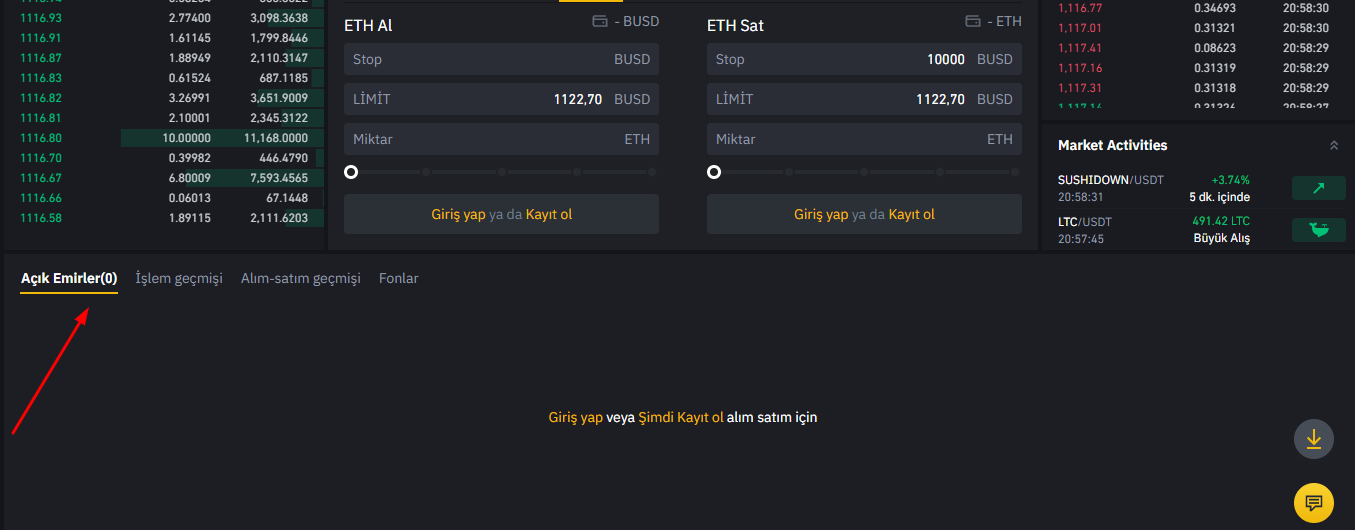Click the whale icon for LTC/USDT
Image resolution: width=1355 pixels, height=530 pixels.
click(1318, 230)
